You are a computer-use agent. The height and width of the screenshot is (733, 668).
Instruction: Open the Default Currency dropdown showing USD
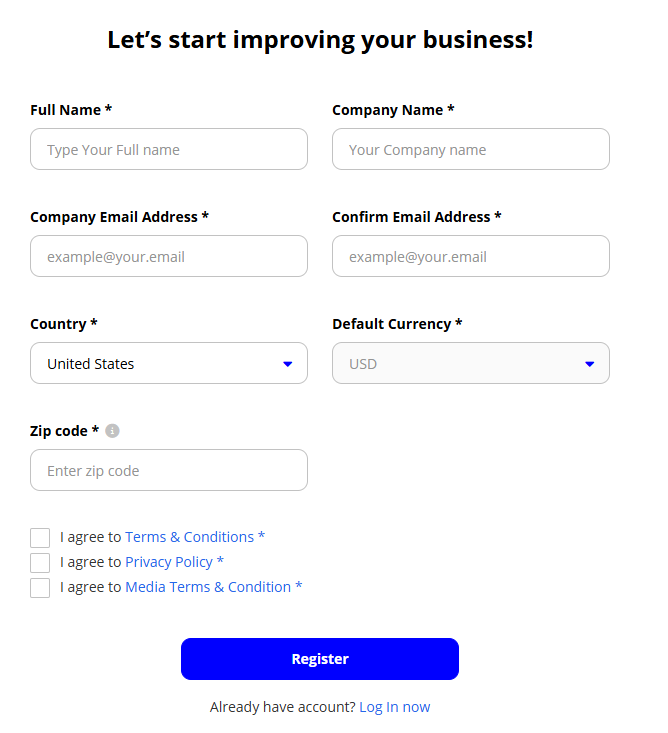coord(471,363)
